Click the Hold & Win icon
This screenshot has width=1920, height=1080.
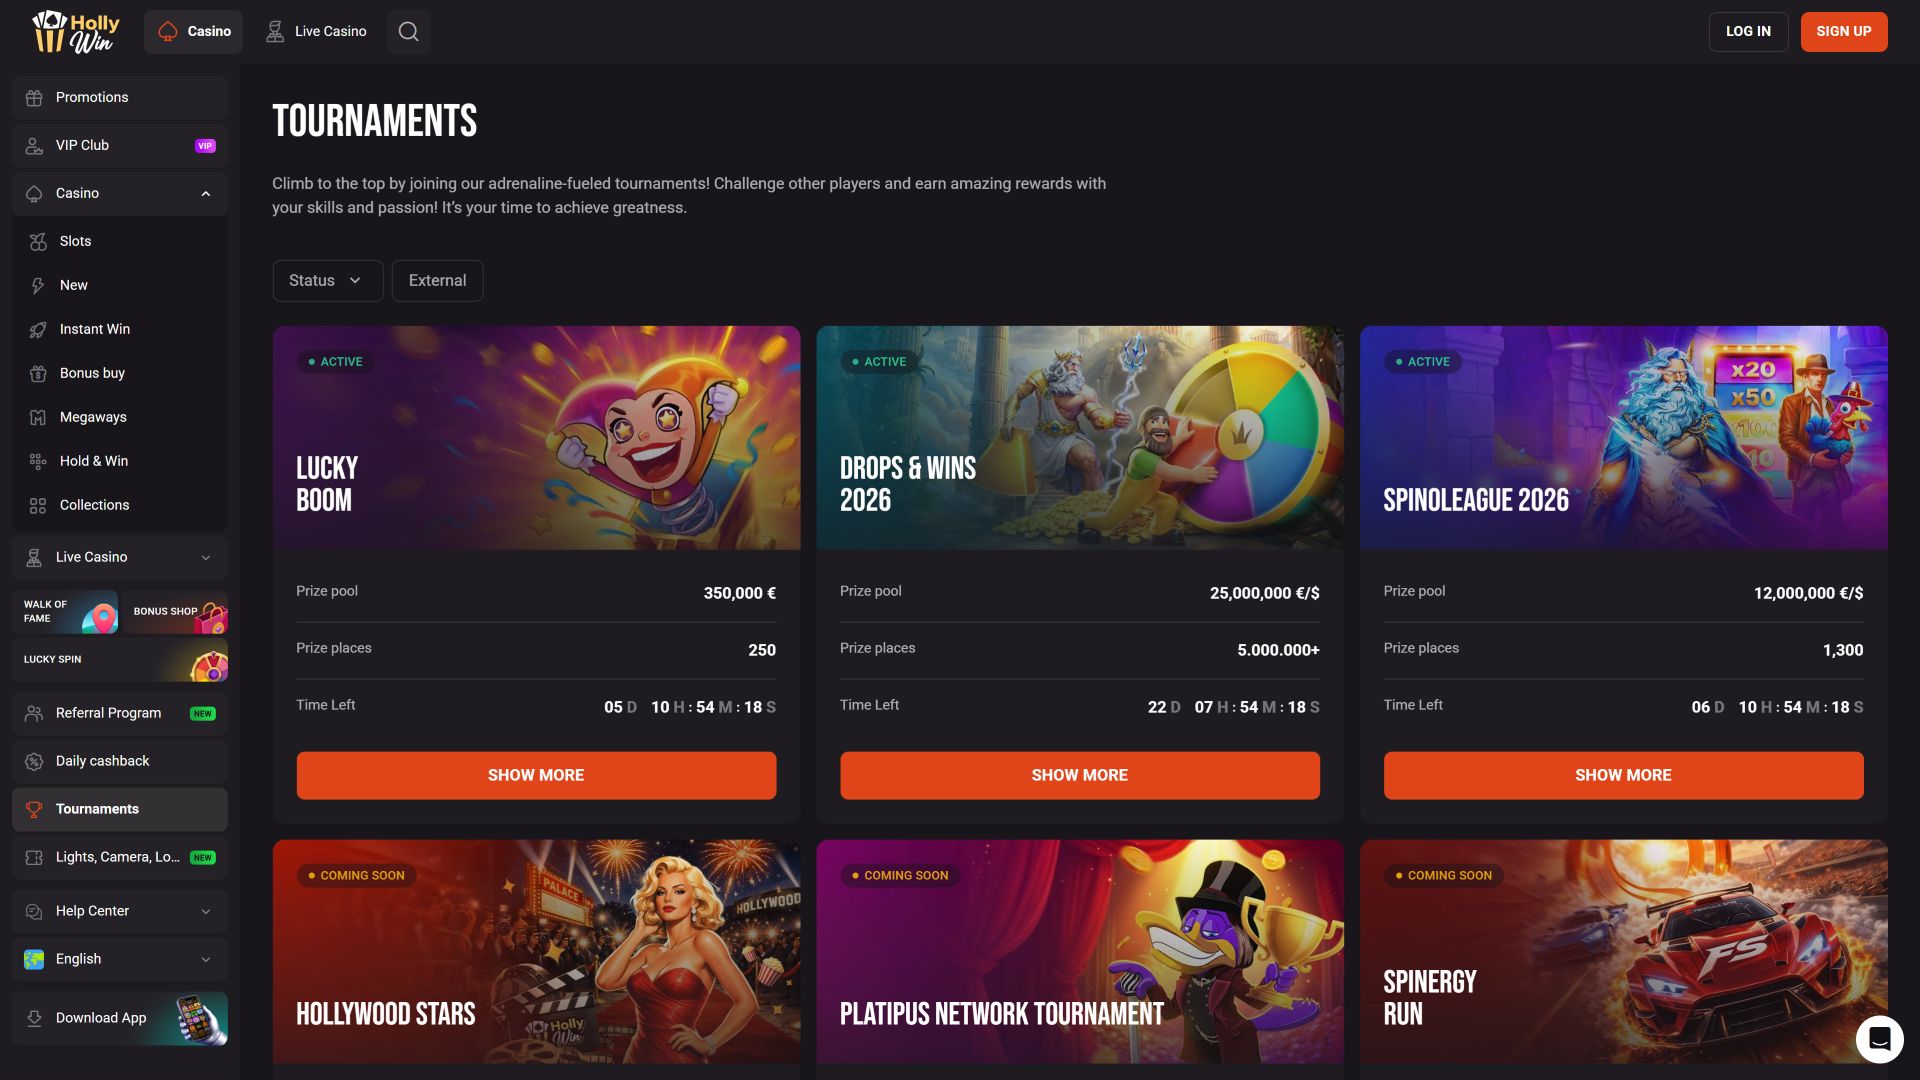point(38,461)
